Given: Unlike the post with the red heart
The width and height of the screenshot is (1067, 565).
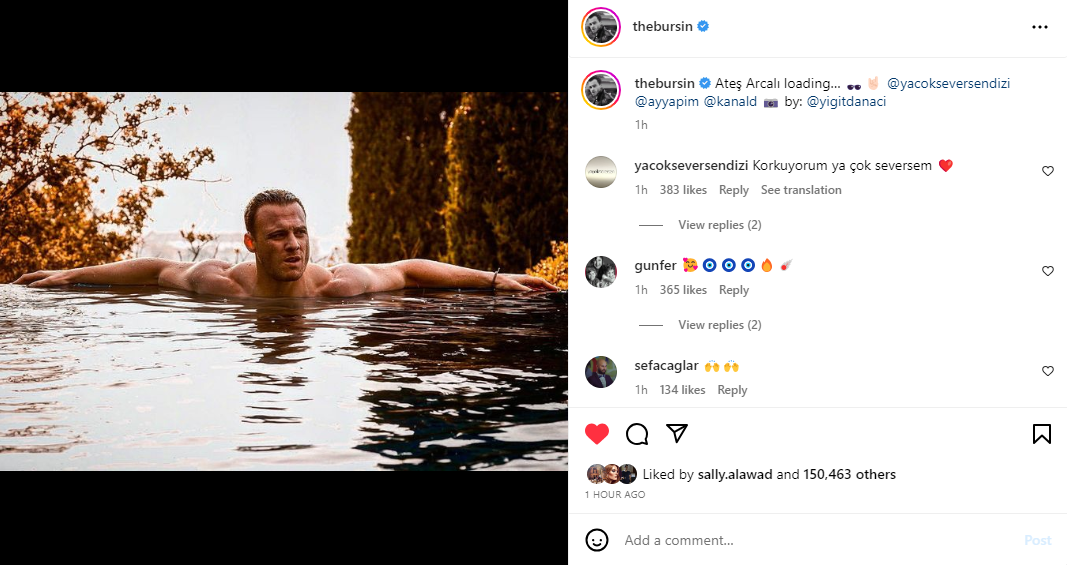Looking at the screenshot, I should point(597,434).
